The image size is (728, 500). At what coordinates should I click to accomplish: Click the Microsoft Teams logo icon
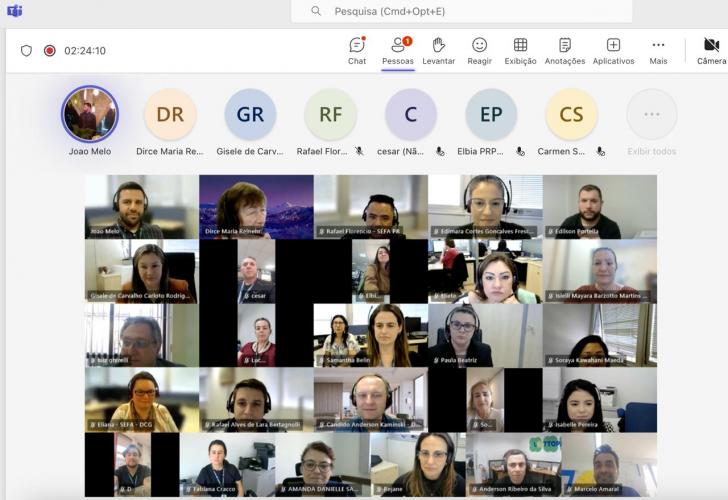click(x=14, y=11)
